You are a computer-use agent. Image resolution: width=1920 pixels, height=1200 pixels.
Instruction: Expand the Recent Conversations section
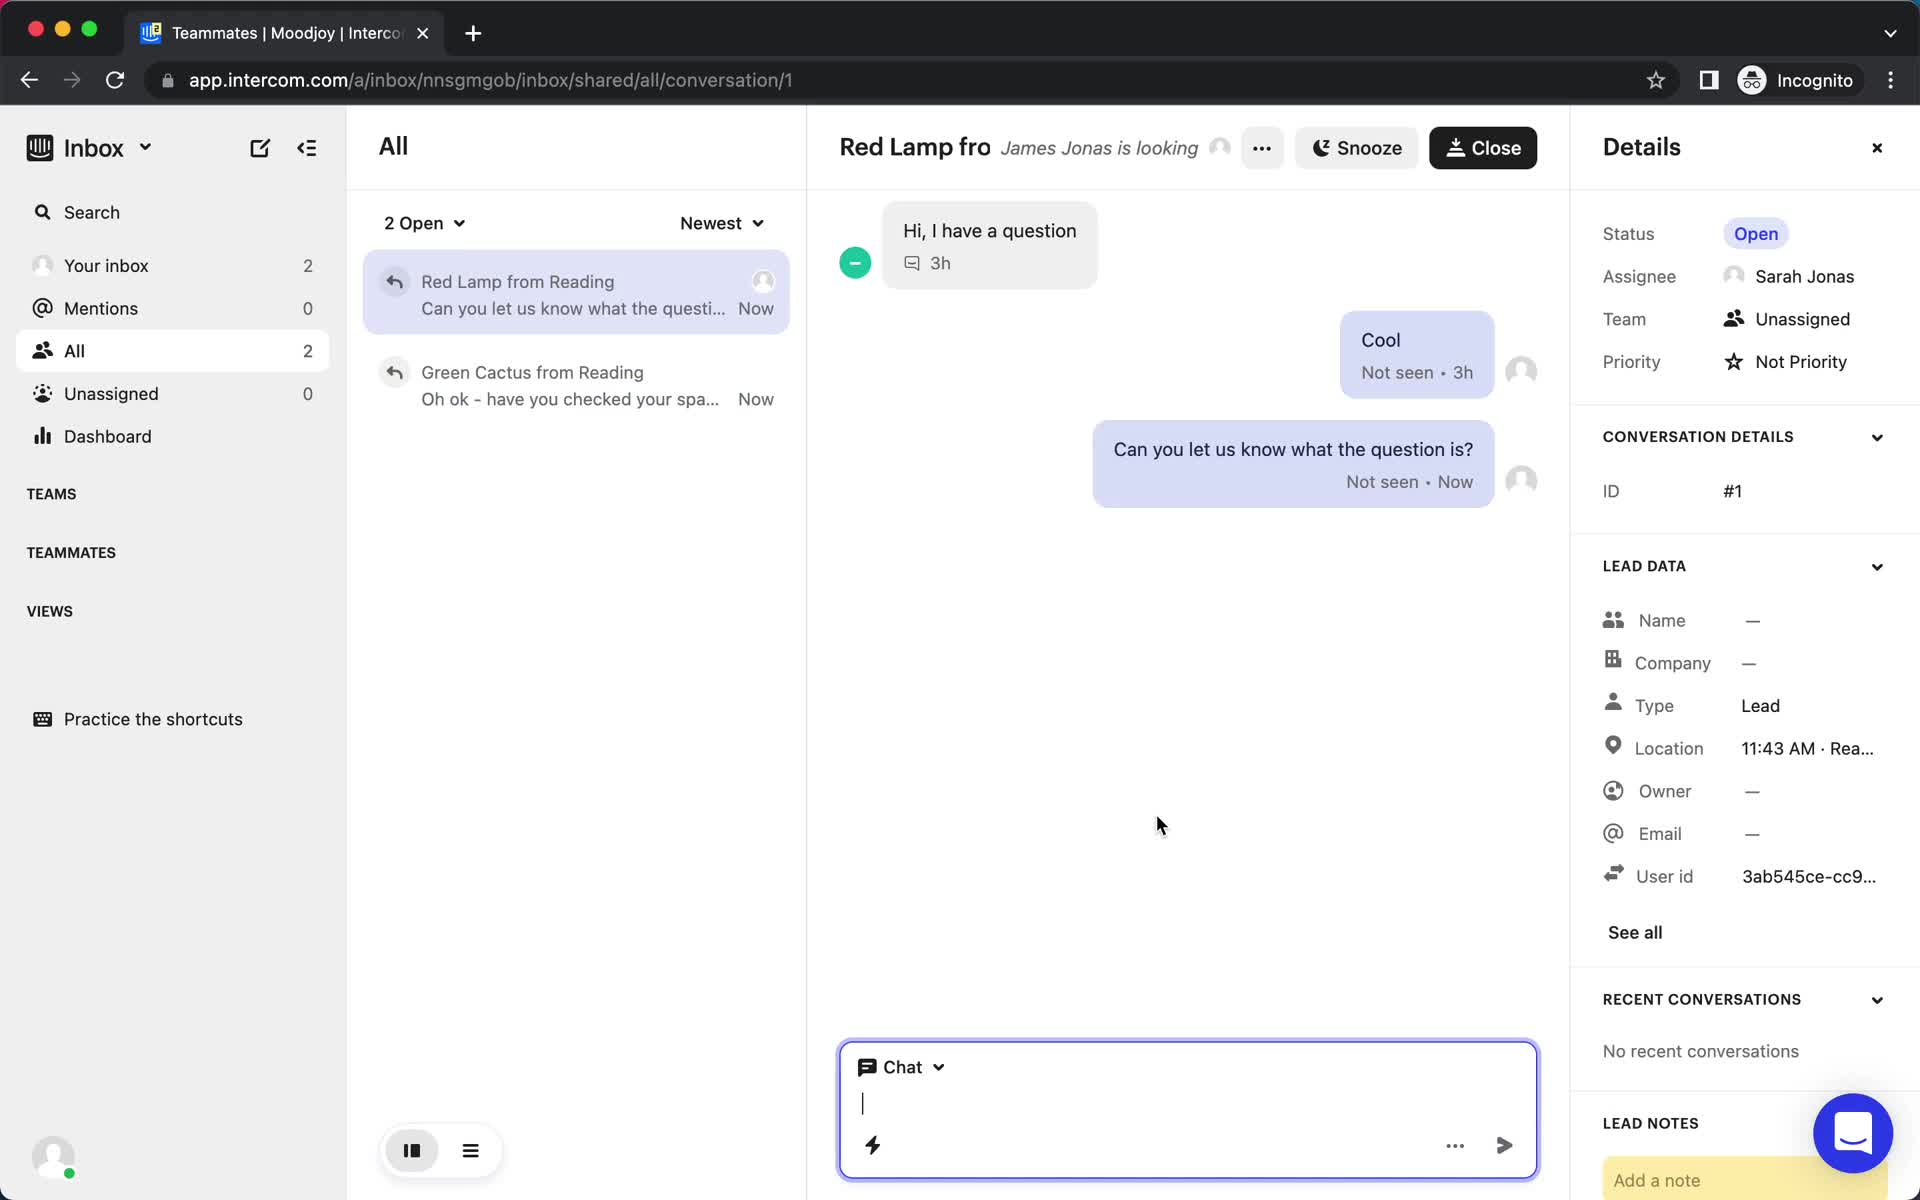coord(1876,1000)
